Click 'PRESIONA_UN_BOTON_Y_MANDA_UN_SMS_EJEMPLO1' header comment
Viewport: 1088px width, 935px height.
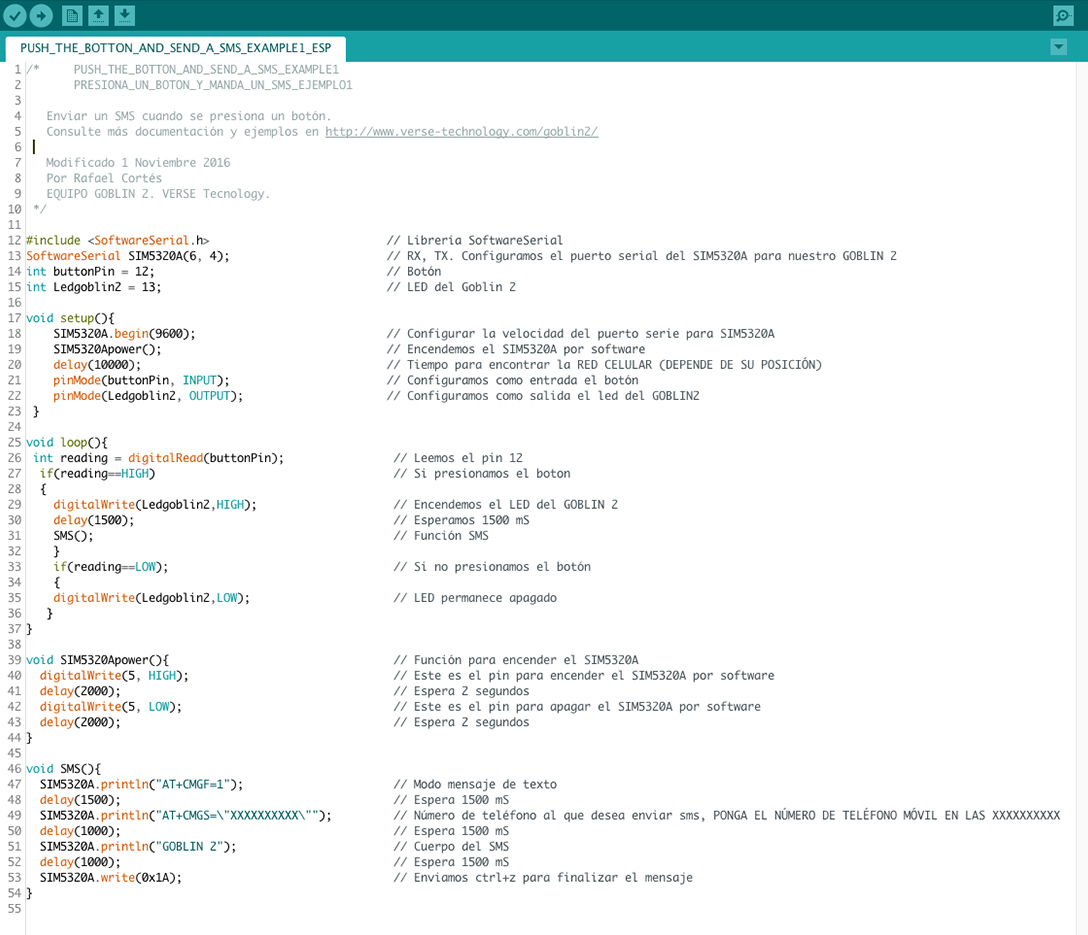click(213, 85)
